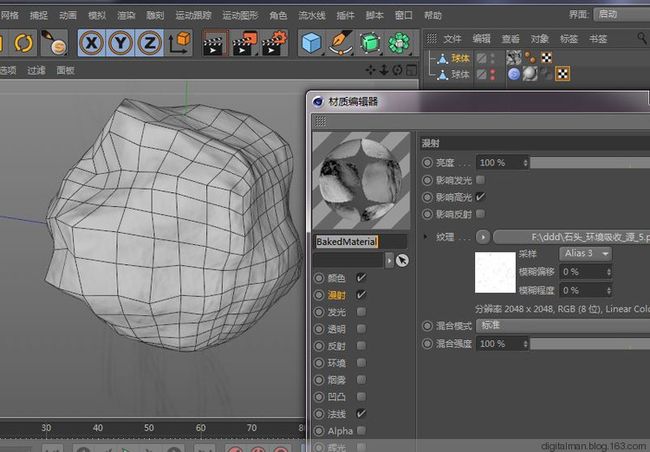The height and width of the screenshot is (452, 650).
Task: Click second 球体 gray sphere material tag
Action: [530, 74]
